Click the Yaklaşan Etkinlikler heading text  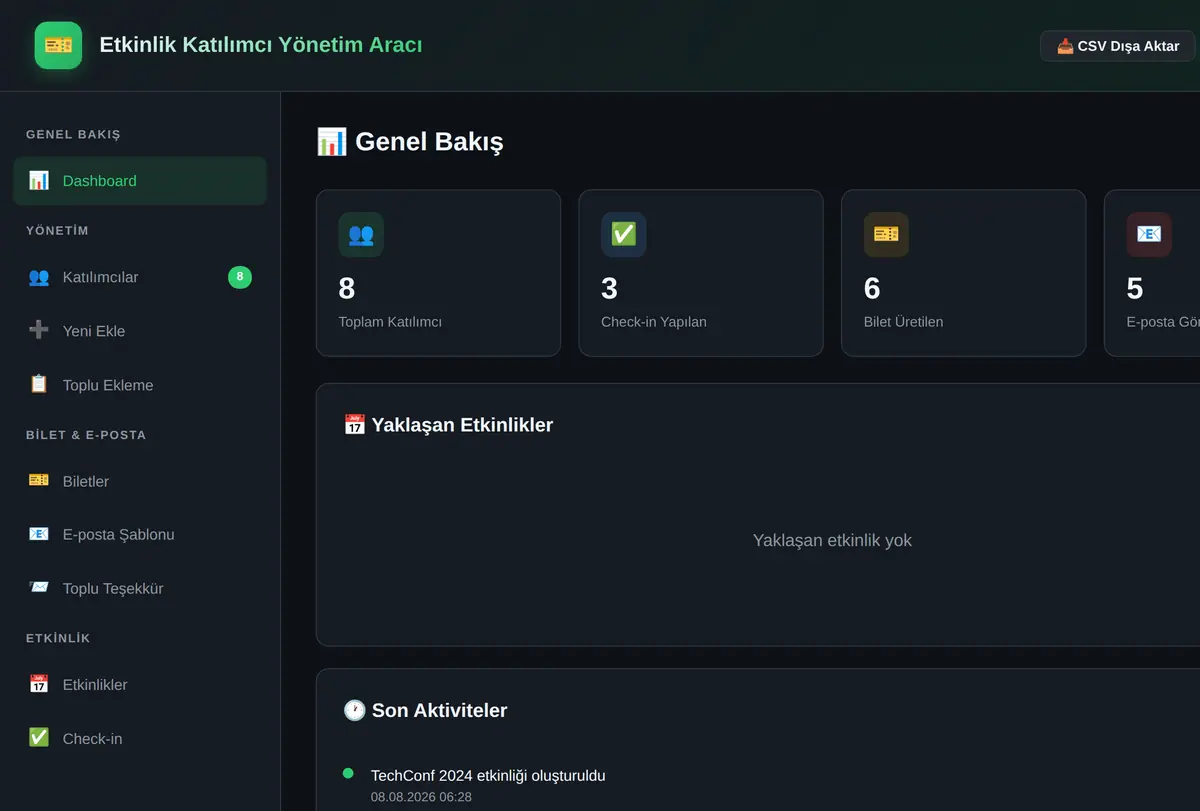coord(462,425)
